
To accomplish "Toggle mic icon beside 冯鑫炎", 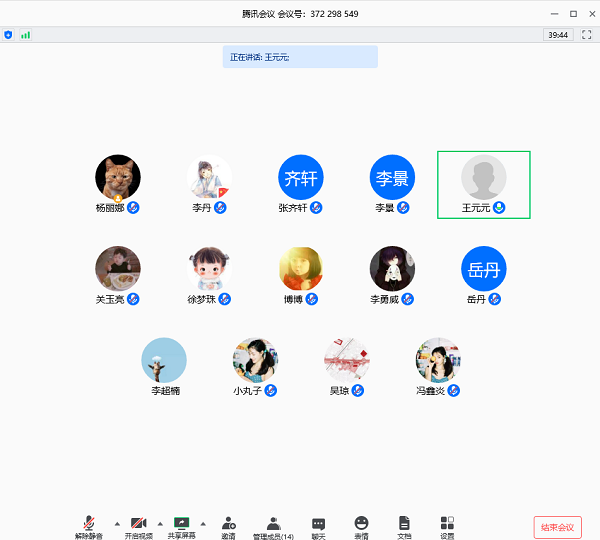I will 453,390.
